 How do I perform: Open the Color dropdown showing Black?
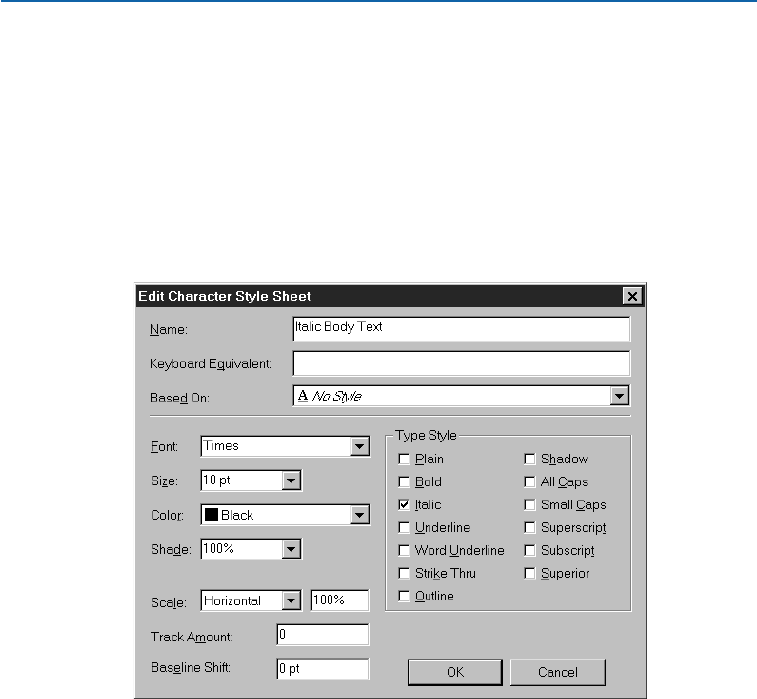(x=359, y=515)
